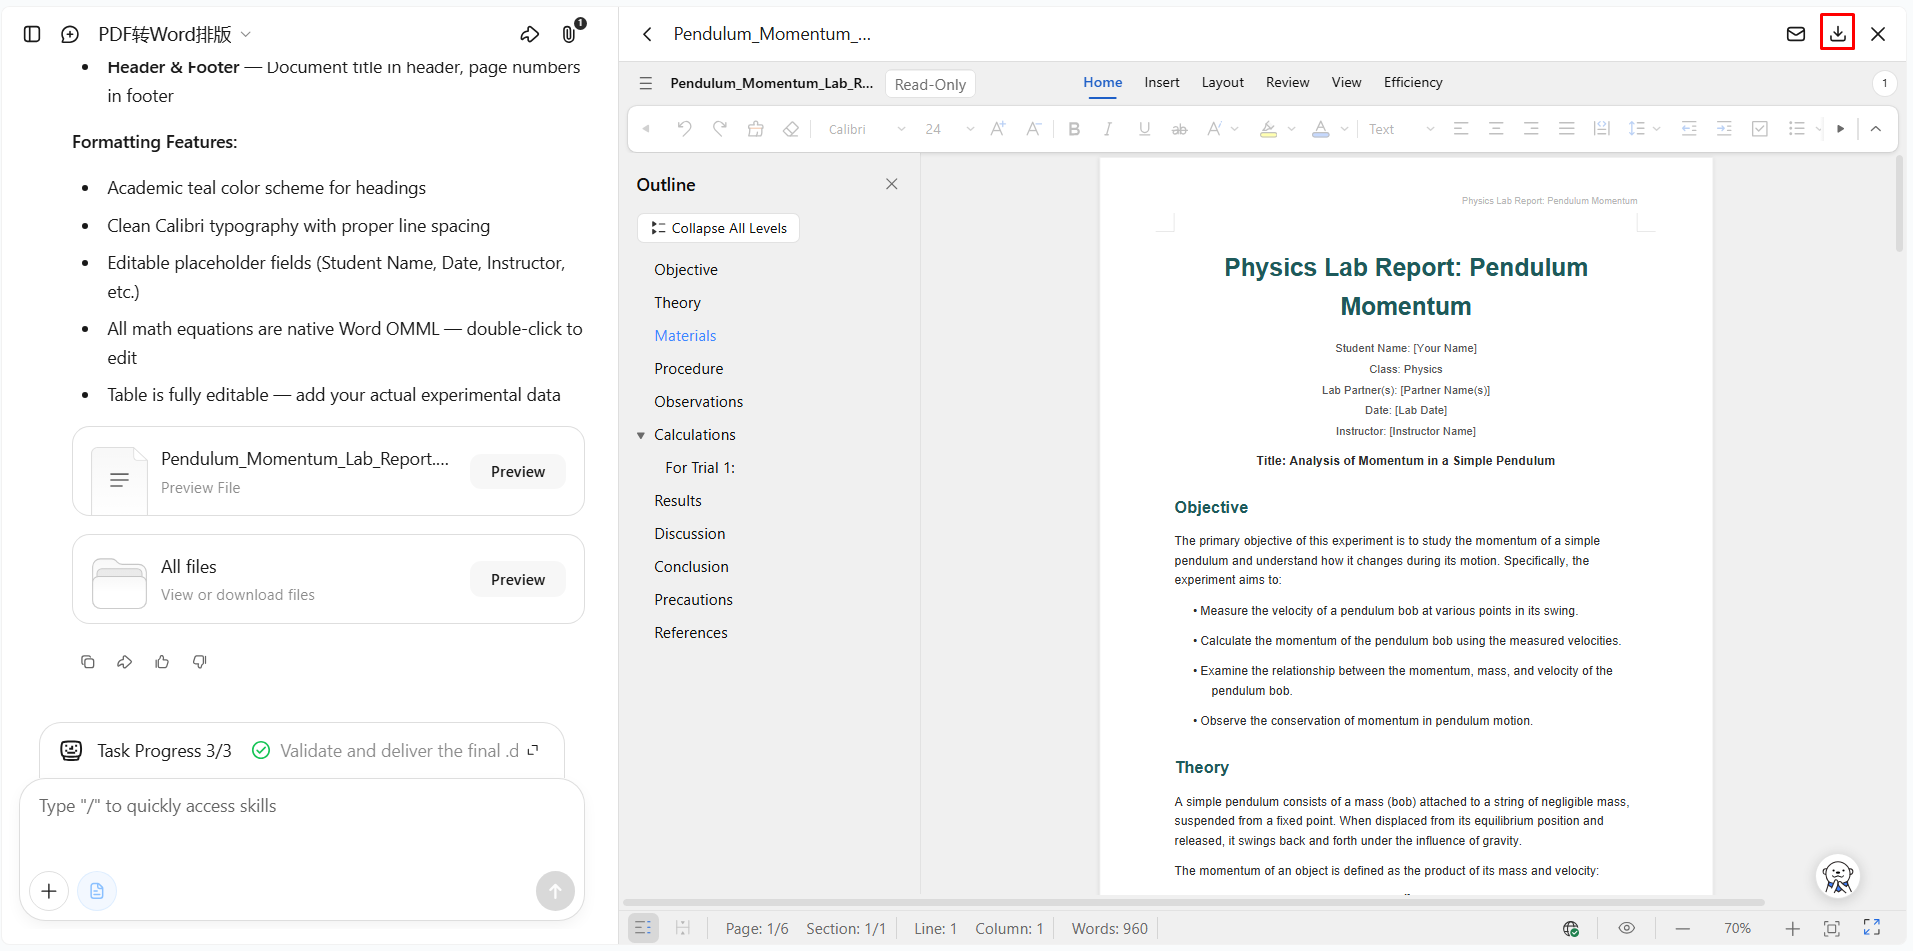Image resolution: width=1913 pixels, height=951 pixels.
Task: Toggle italic formatting
Action: click(1108, 129)
